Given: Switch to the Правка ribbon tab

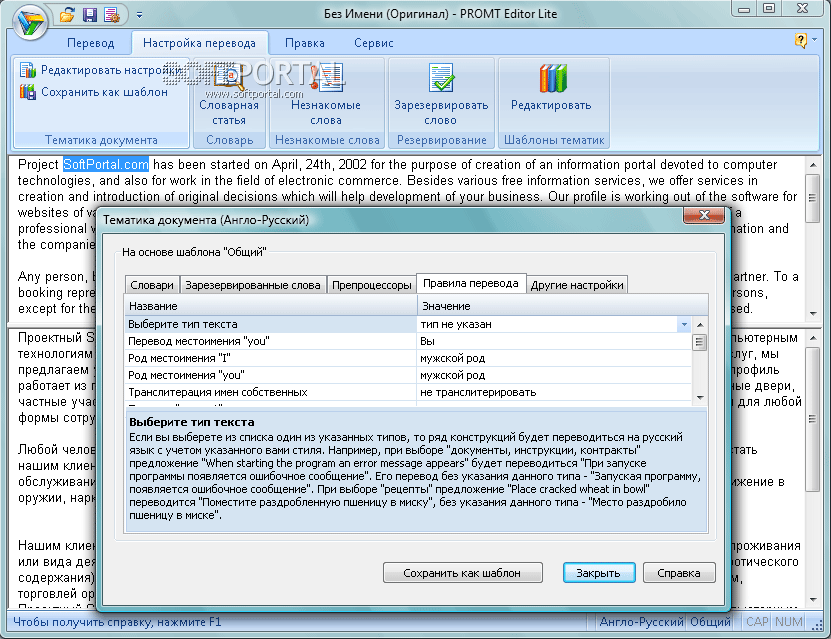Looking at the screenshot, I should point(305,43).
